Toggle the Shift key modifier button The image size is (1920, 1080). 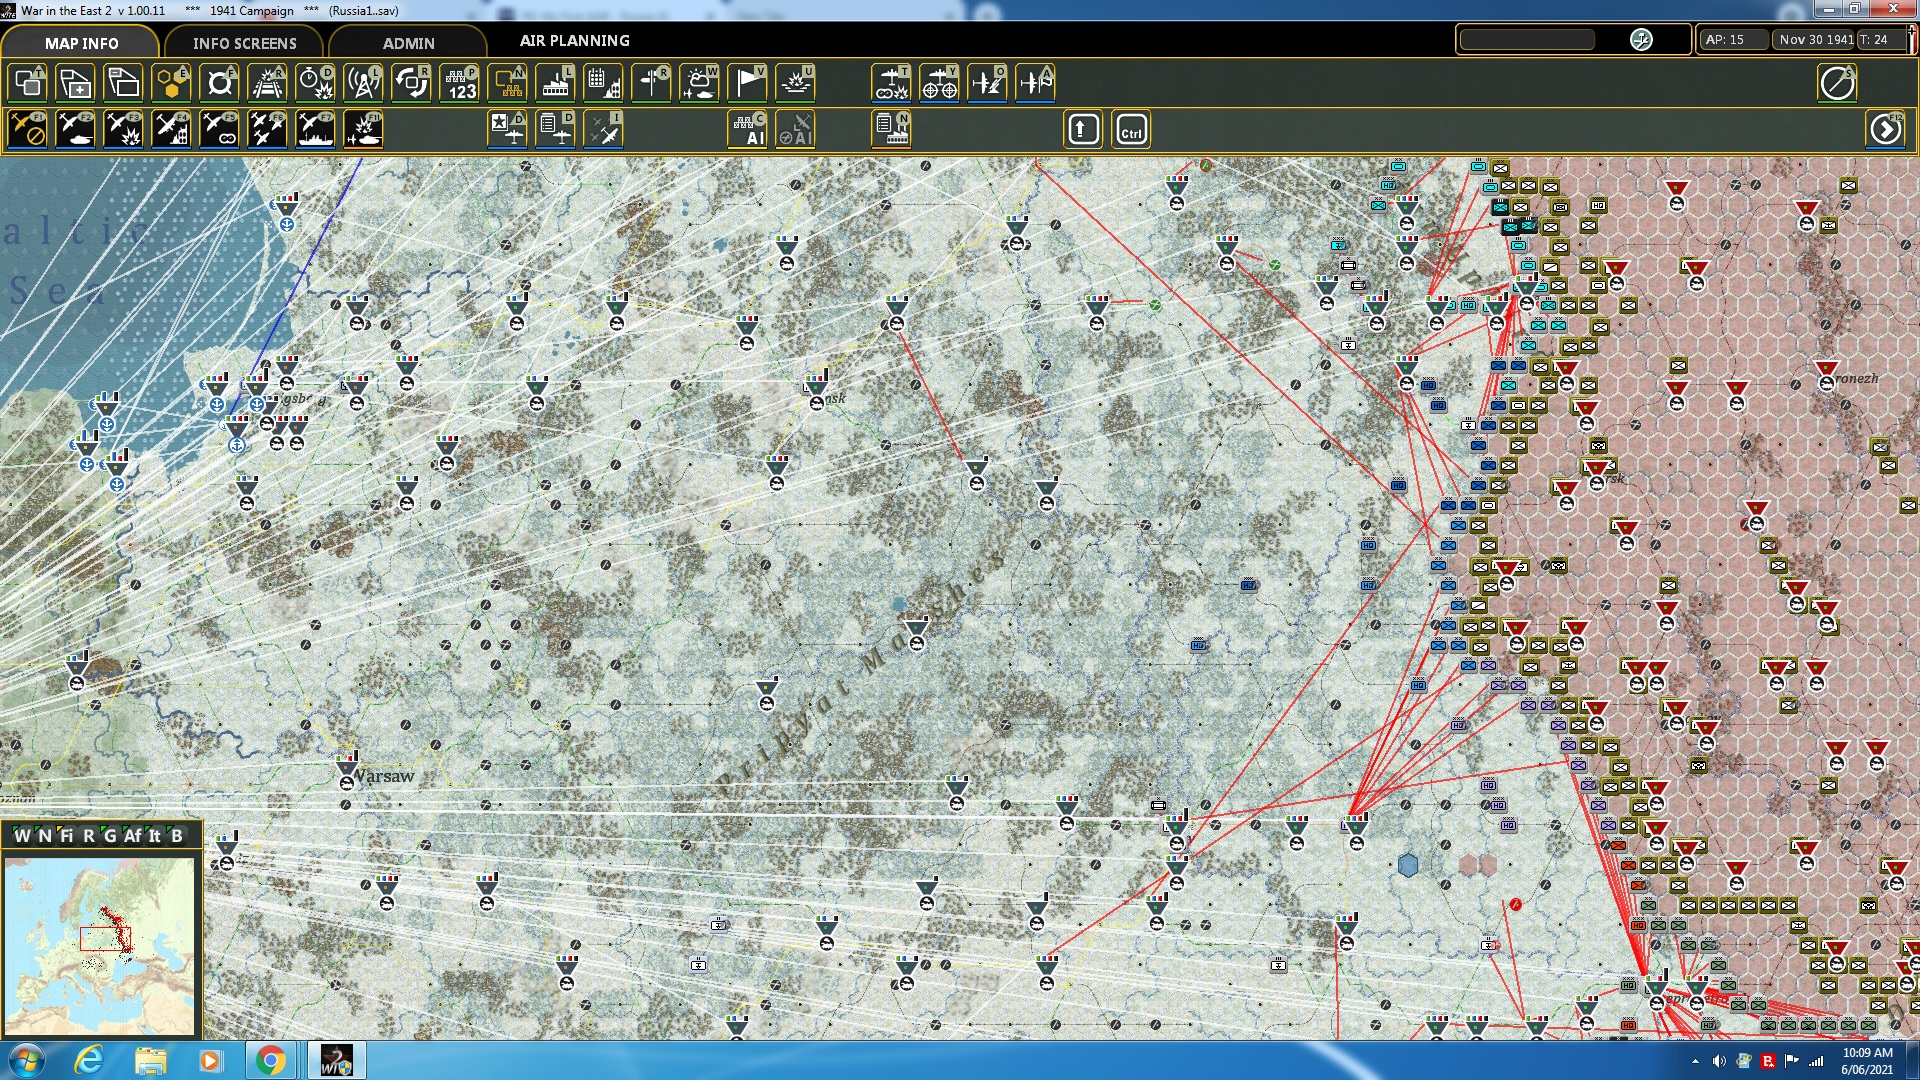(x=1083, y=130)
